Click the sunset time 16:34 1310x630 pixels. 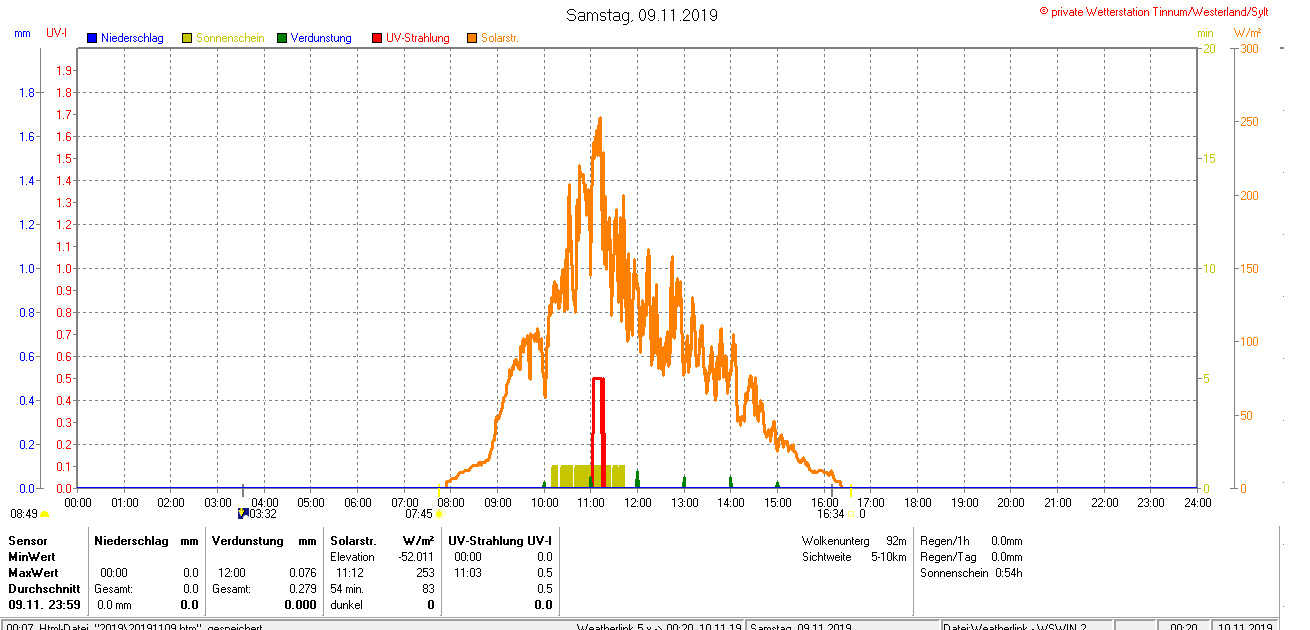(830, 513)
